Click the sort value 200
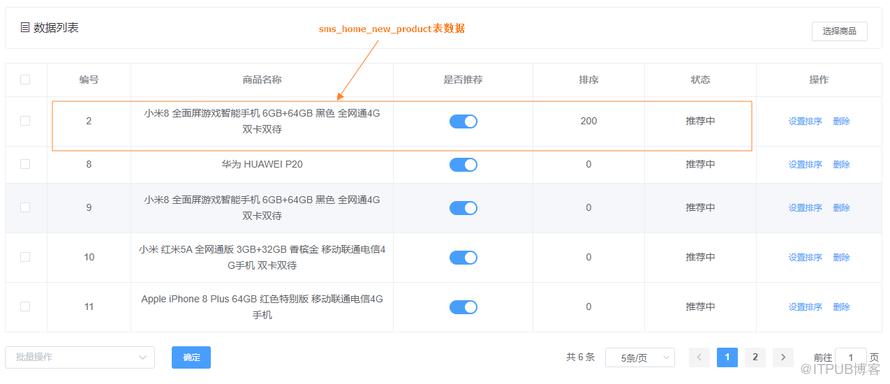The height and width of the screenshot is (384, 890). tap(589, 121)
